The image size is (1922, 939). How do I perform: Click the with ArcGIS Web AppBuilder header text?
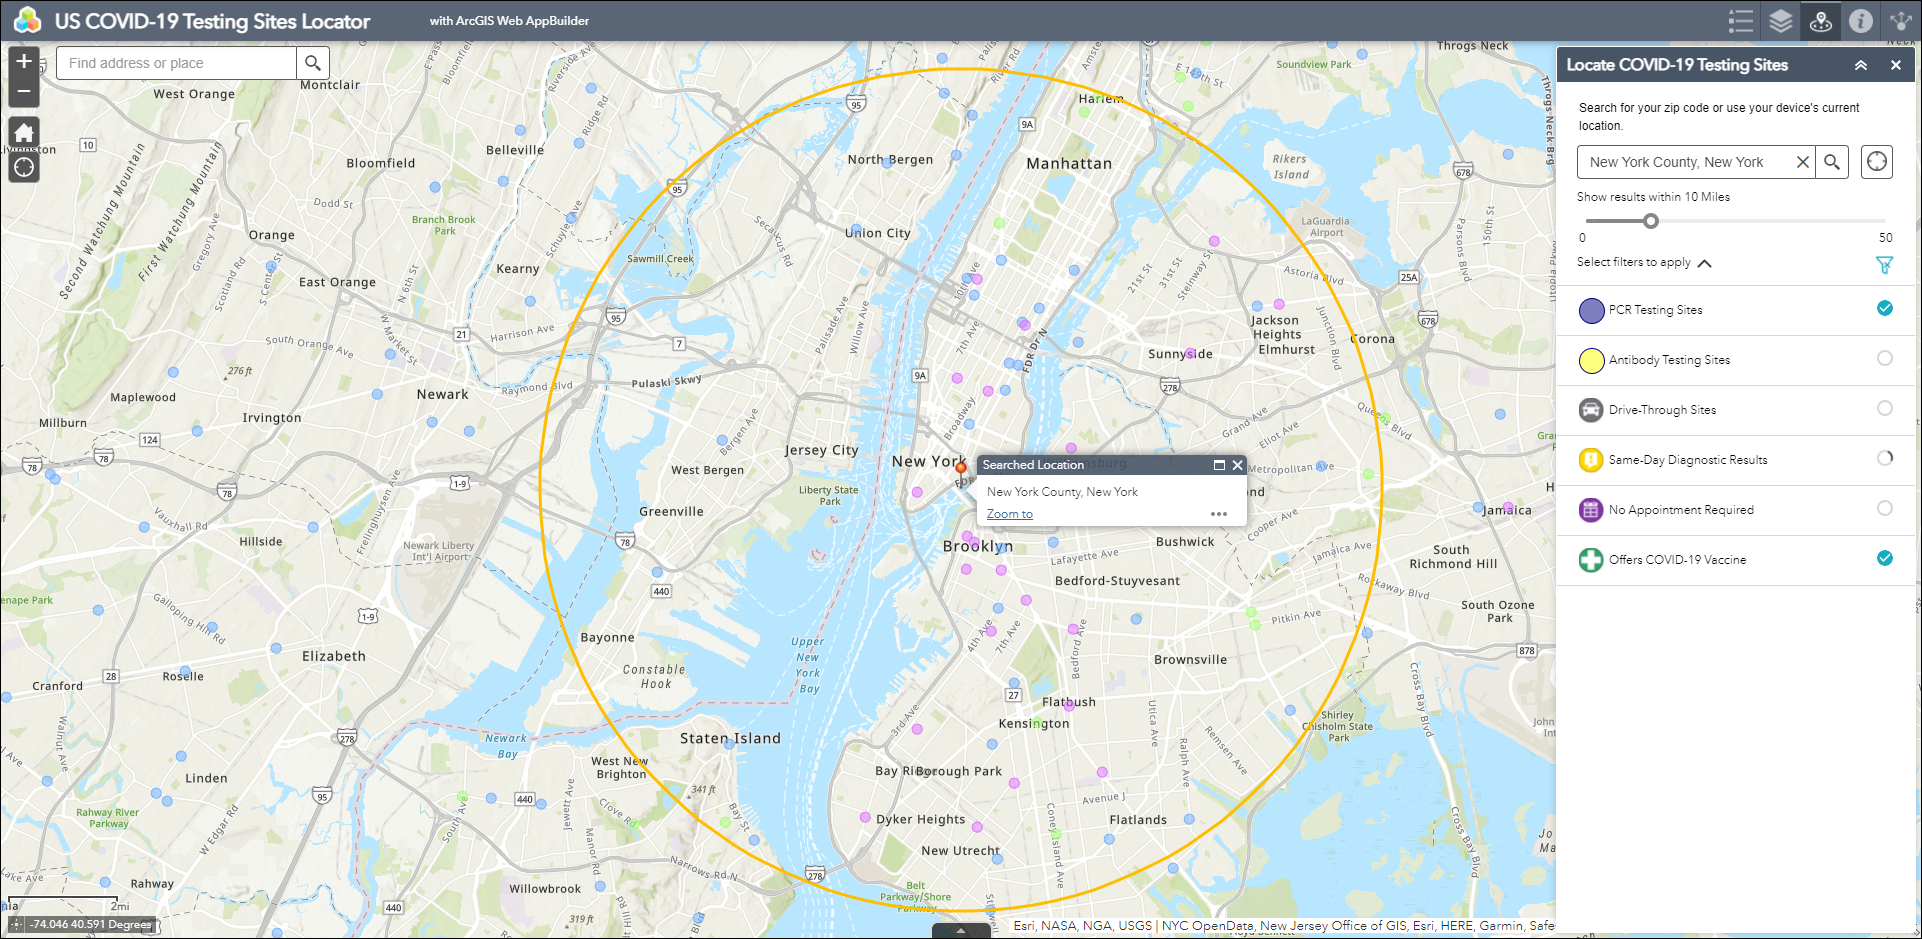pos(510,20)
